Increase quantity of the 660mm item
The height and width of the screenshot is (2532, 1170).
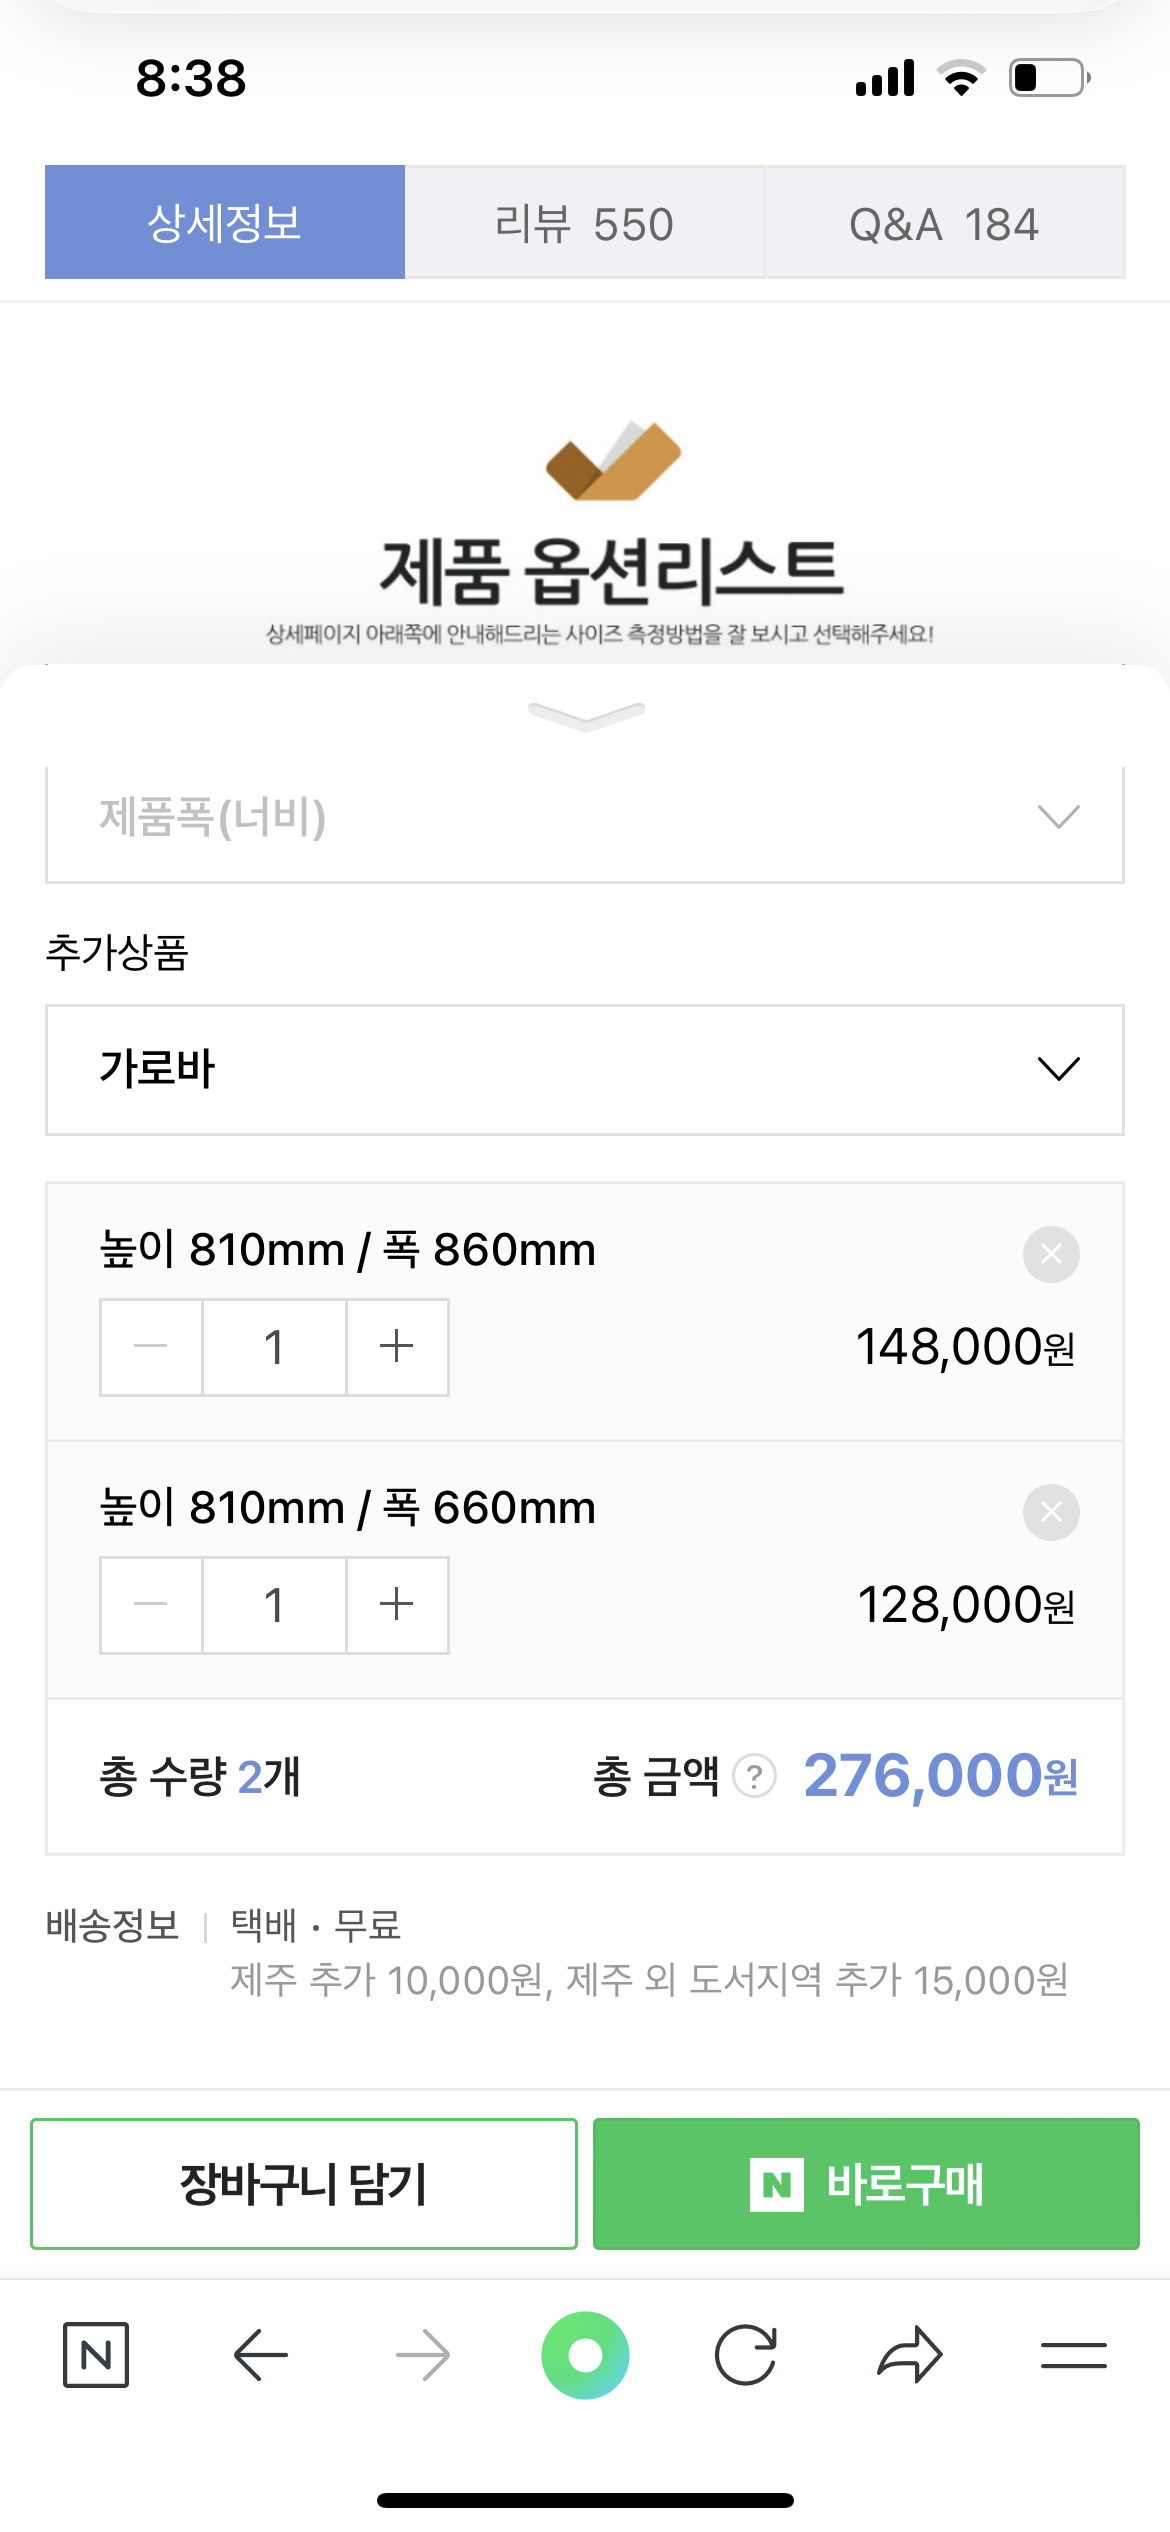397,1605
